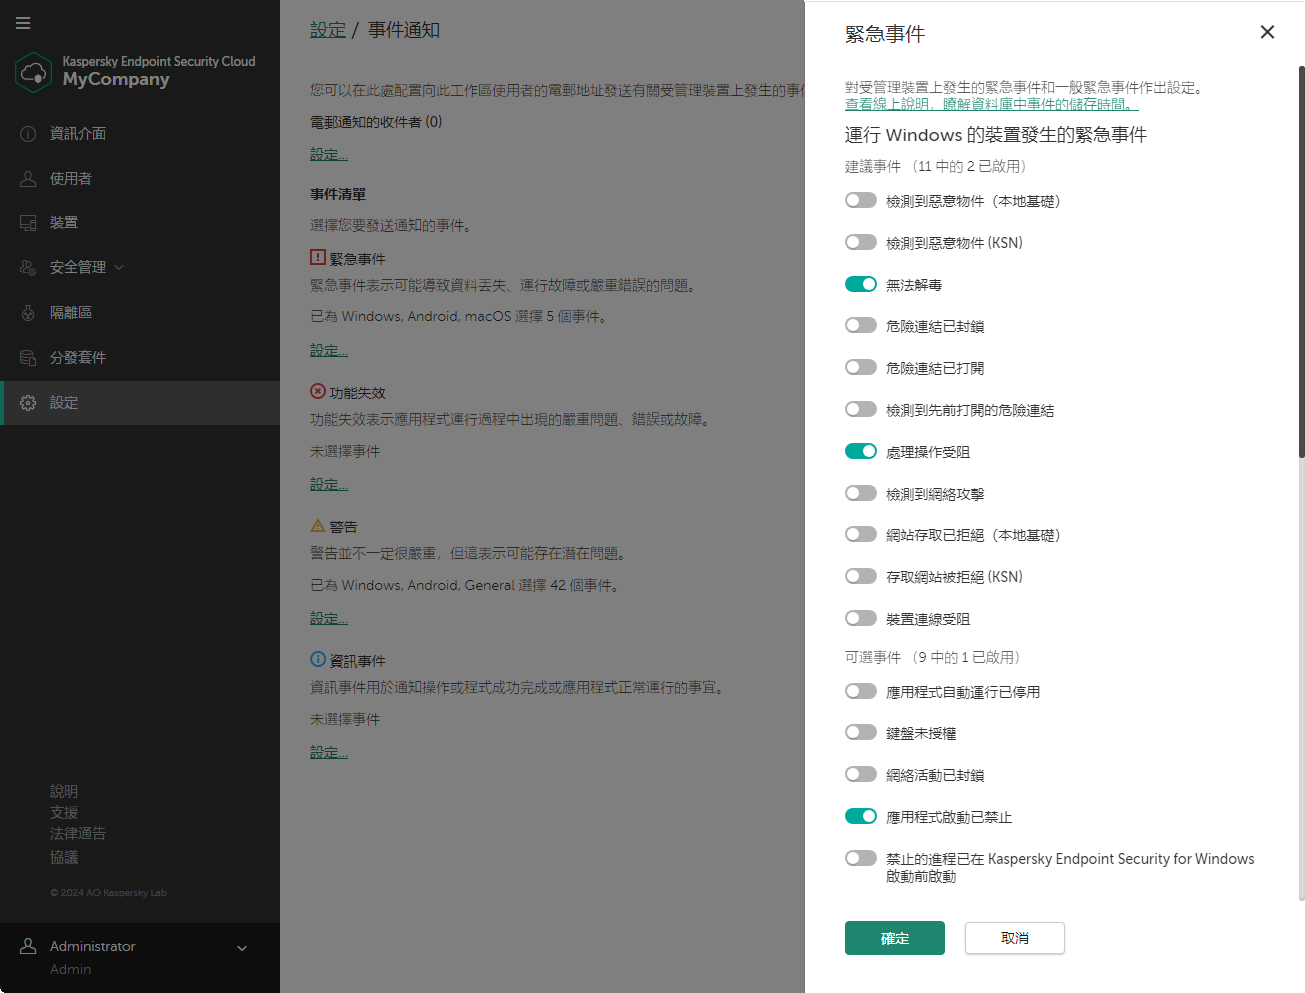Select the 支援 menu item
The height and width of the screenshot is (993, 1305).
64,811
